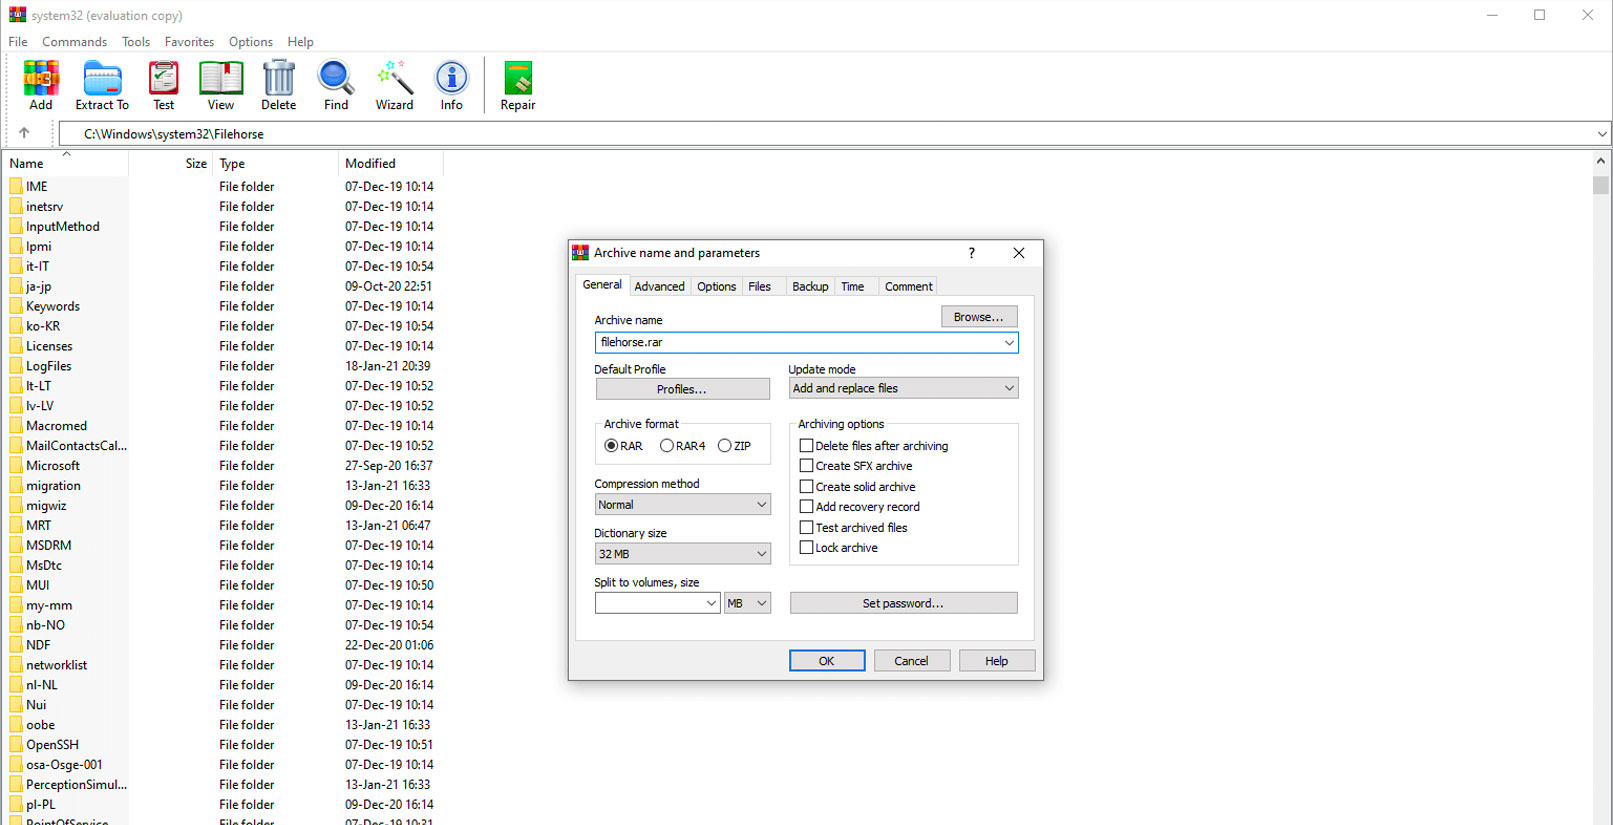Click the scrollbar up arrow
The height and width of the screenshot is (825, 1613).
tap(1601, 161)
